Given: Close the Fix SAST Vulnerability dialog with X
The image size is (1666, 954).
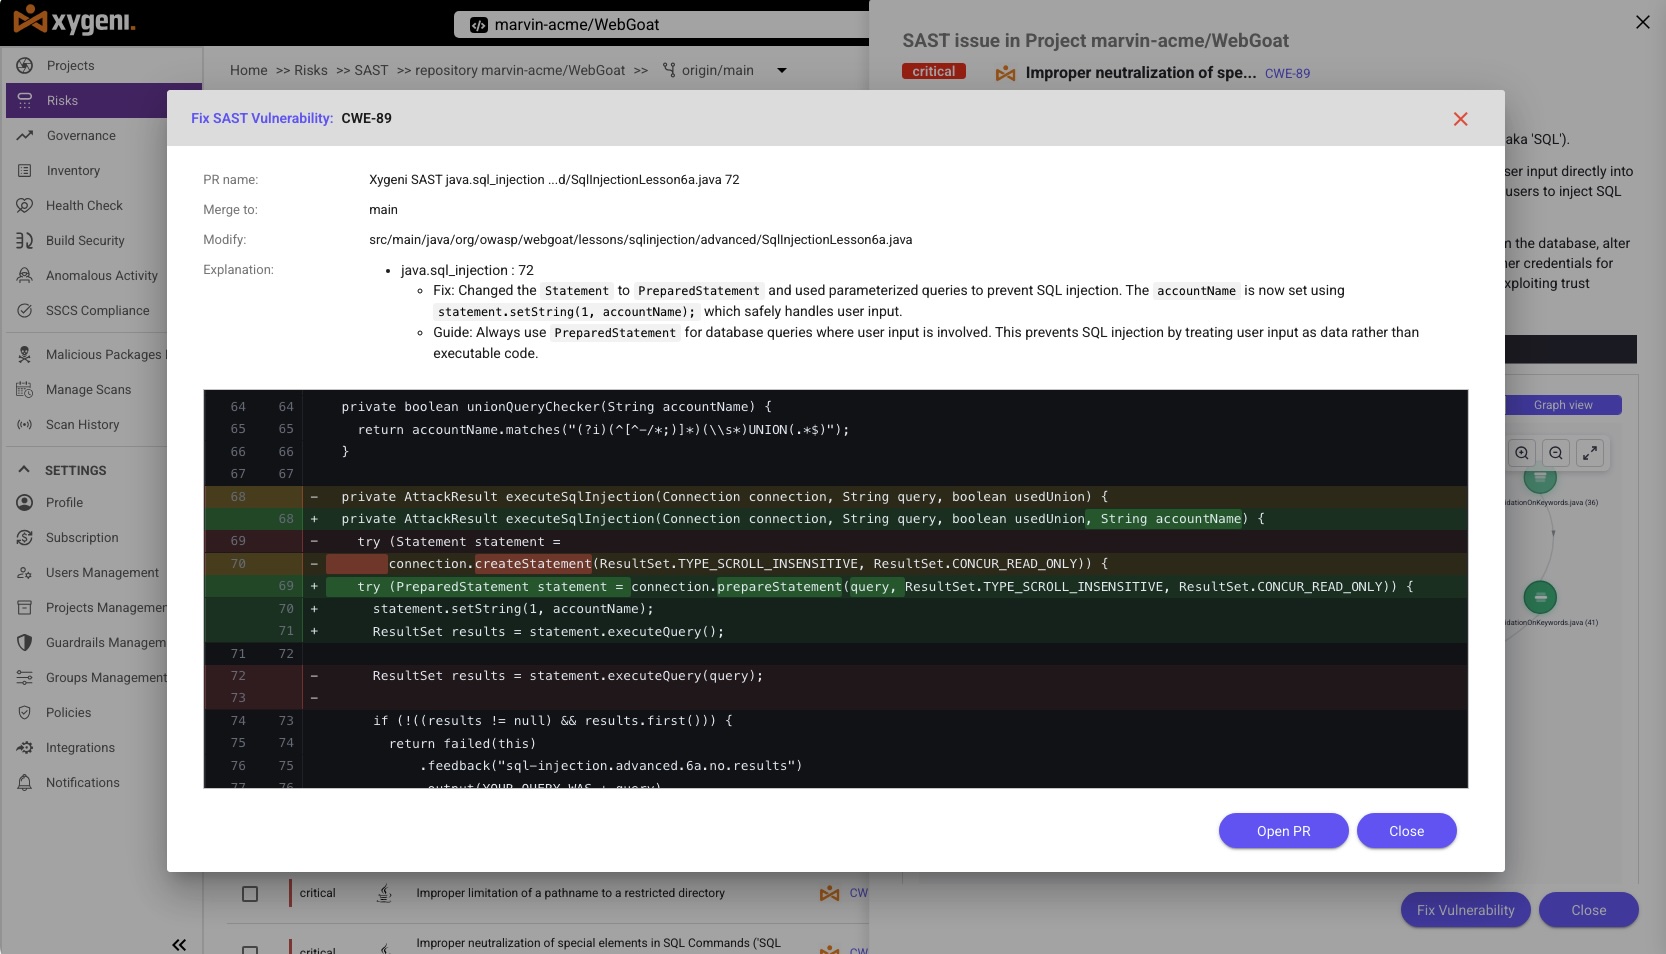Looking at the screenshot, I should pos(1460,119).
